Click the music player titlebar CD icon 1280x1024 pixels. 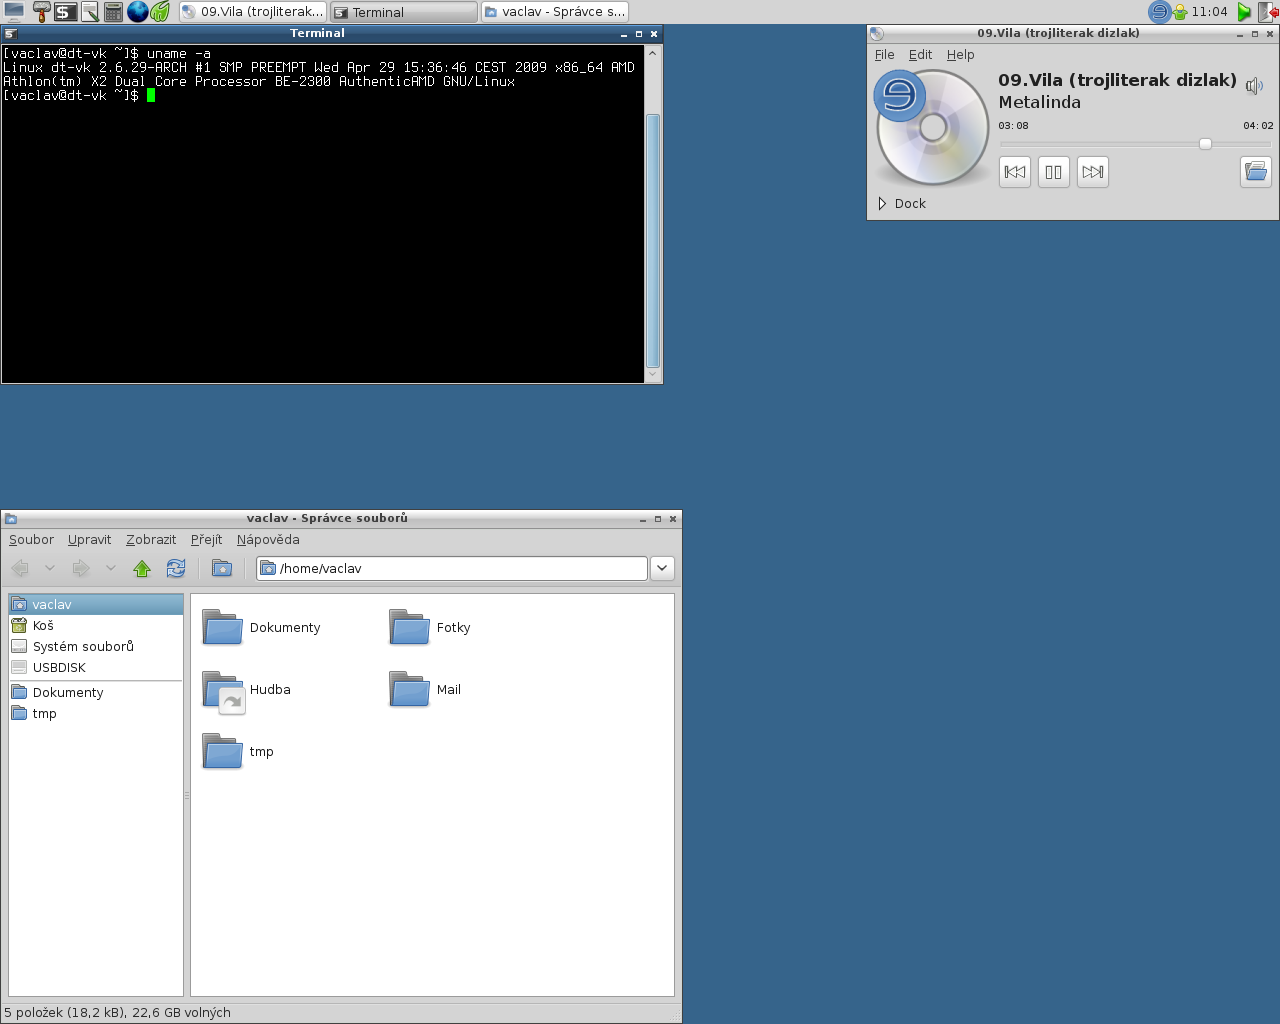(876, 33)
